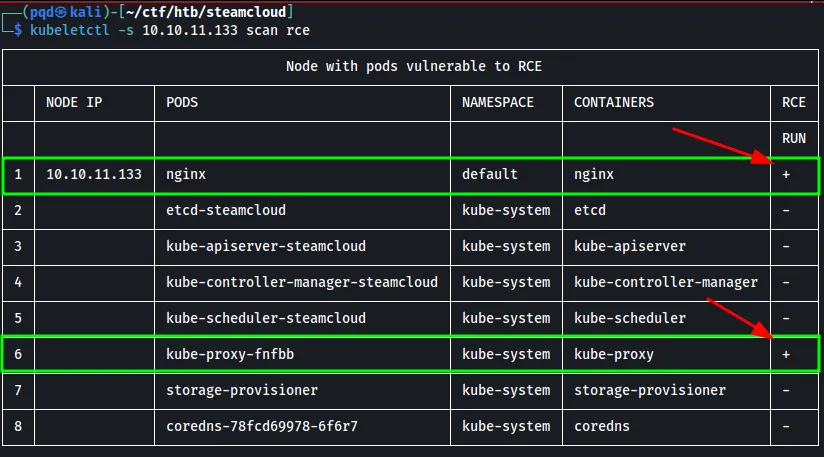Click the minus sign in etcd row

(x=786, y=210)
